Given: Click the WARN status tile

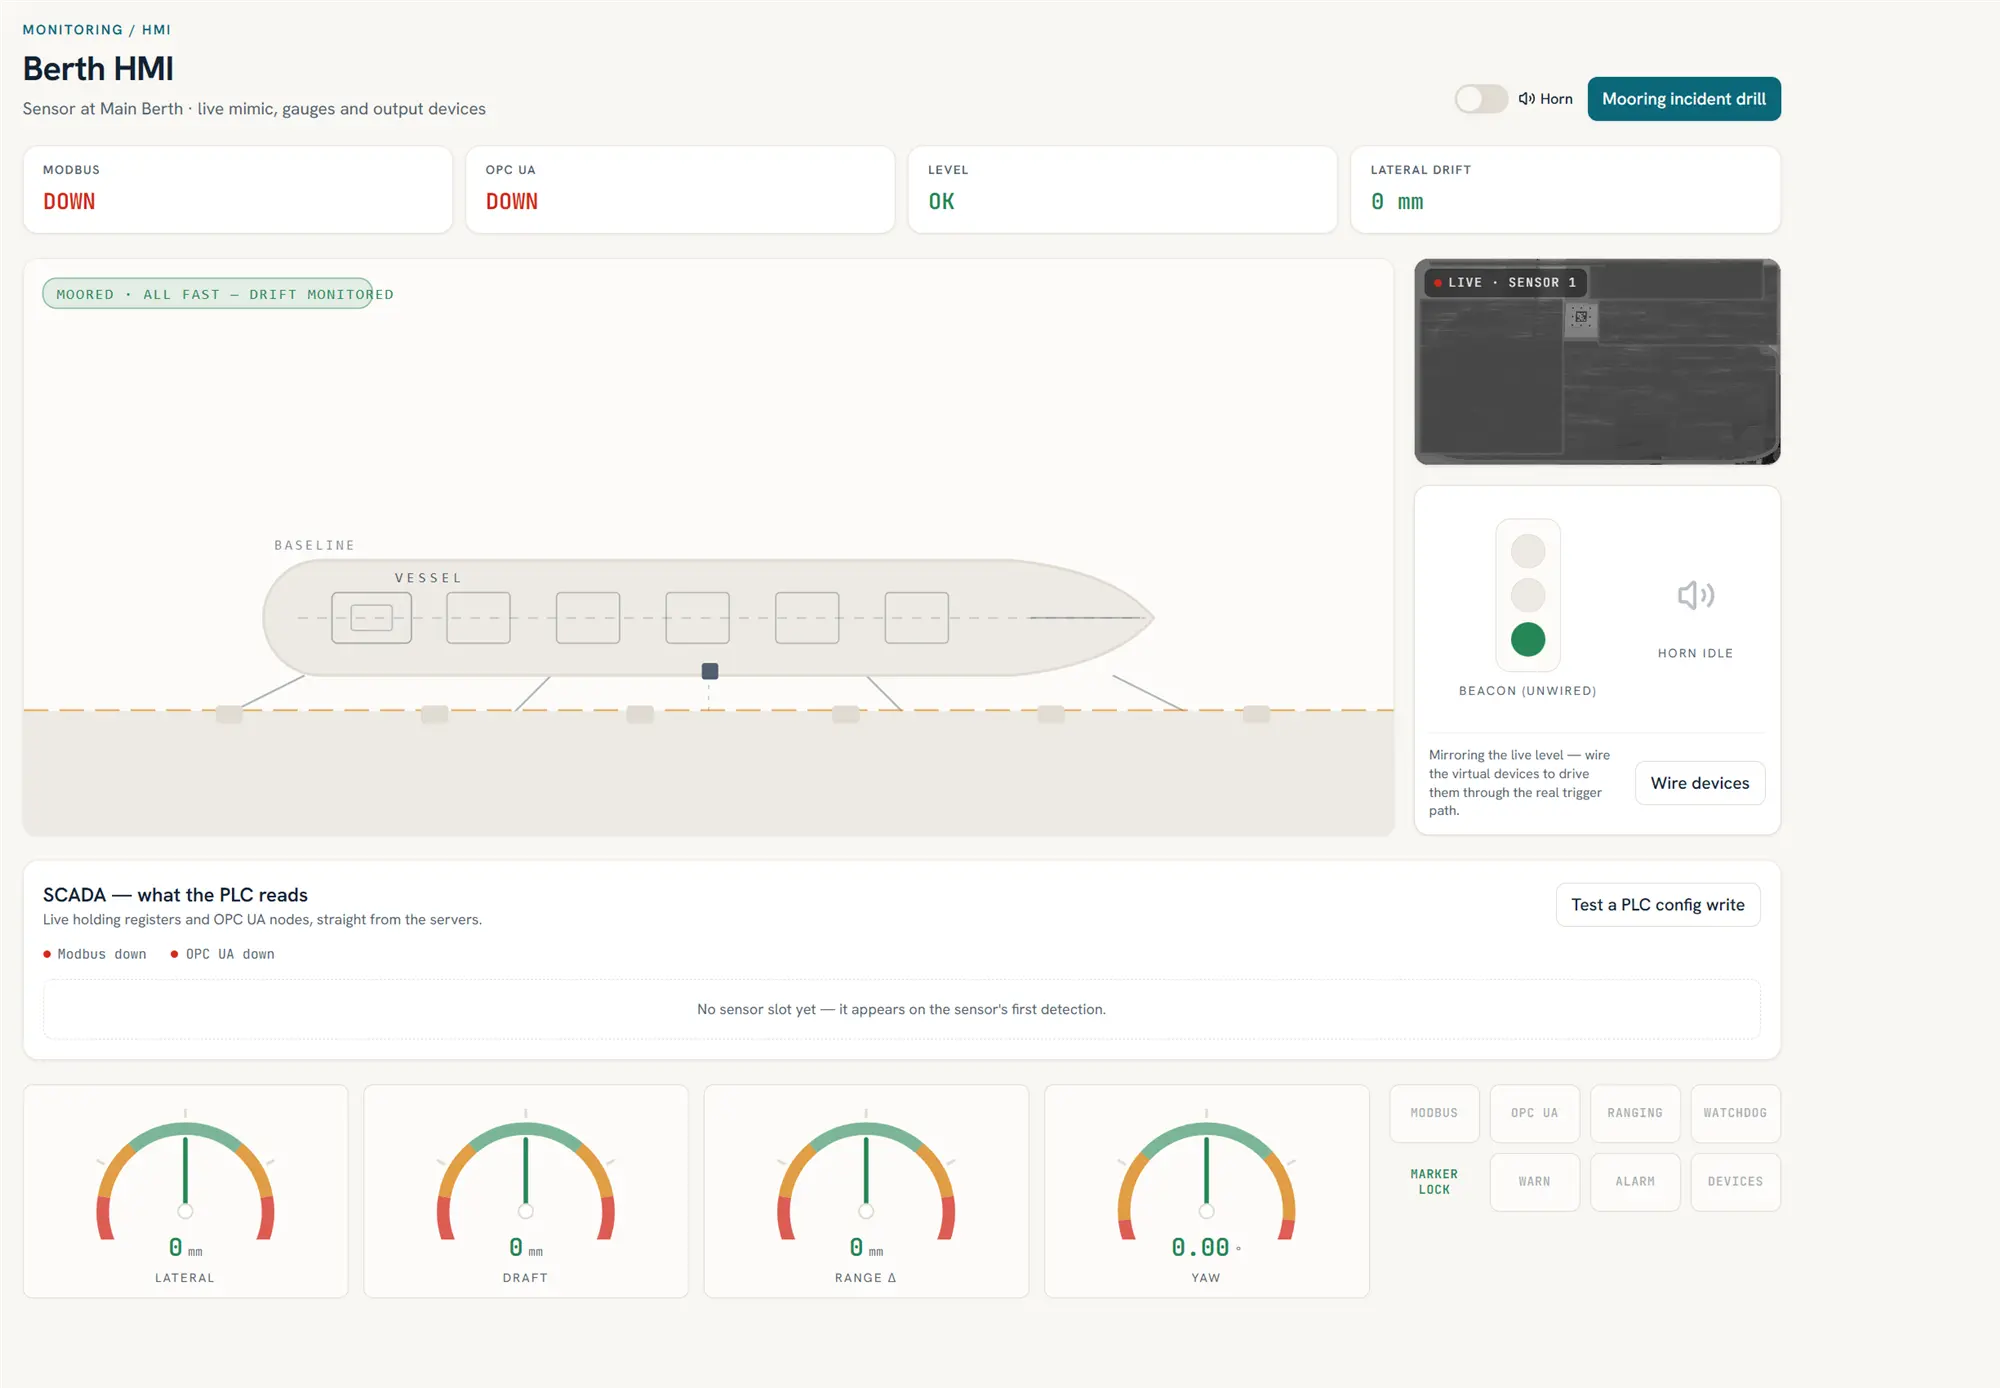Looking at the screenshot, I should (x=1535, y=1182).
